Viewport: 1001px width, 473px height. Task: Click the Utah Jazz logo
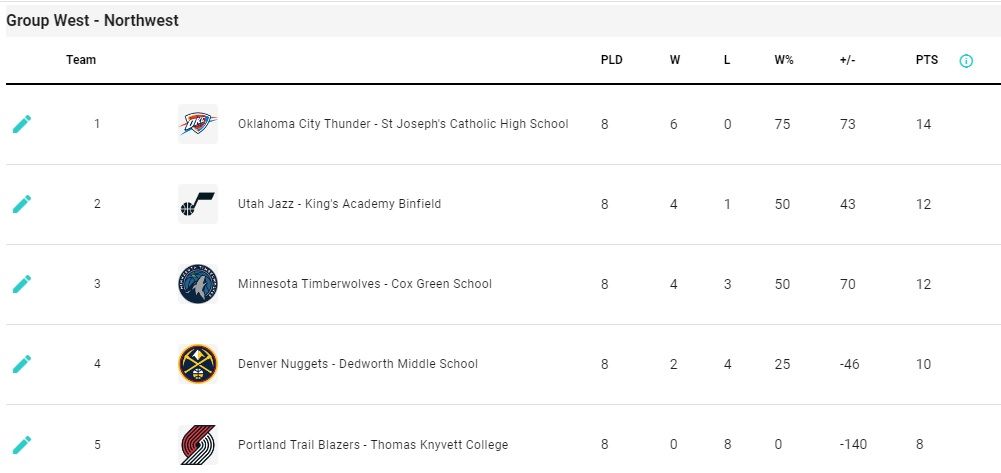coord(198,204)
